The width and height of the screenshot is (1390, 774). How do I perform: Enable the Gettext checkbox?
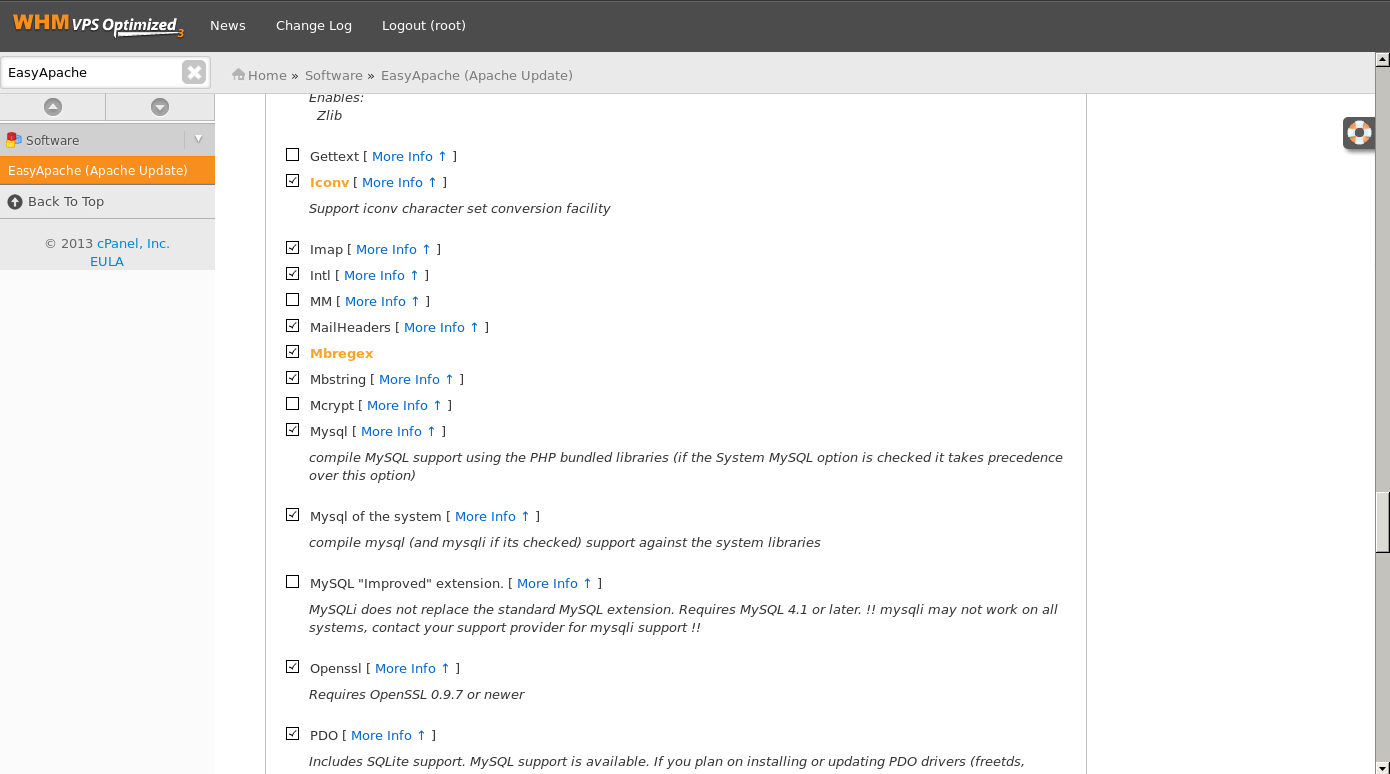pyautogui.click(x=292, y=155)
